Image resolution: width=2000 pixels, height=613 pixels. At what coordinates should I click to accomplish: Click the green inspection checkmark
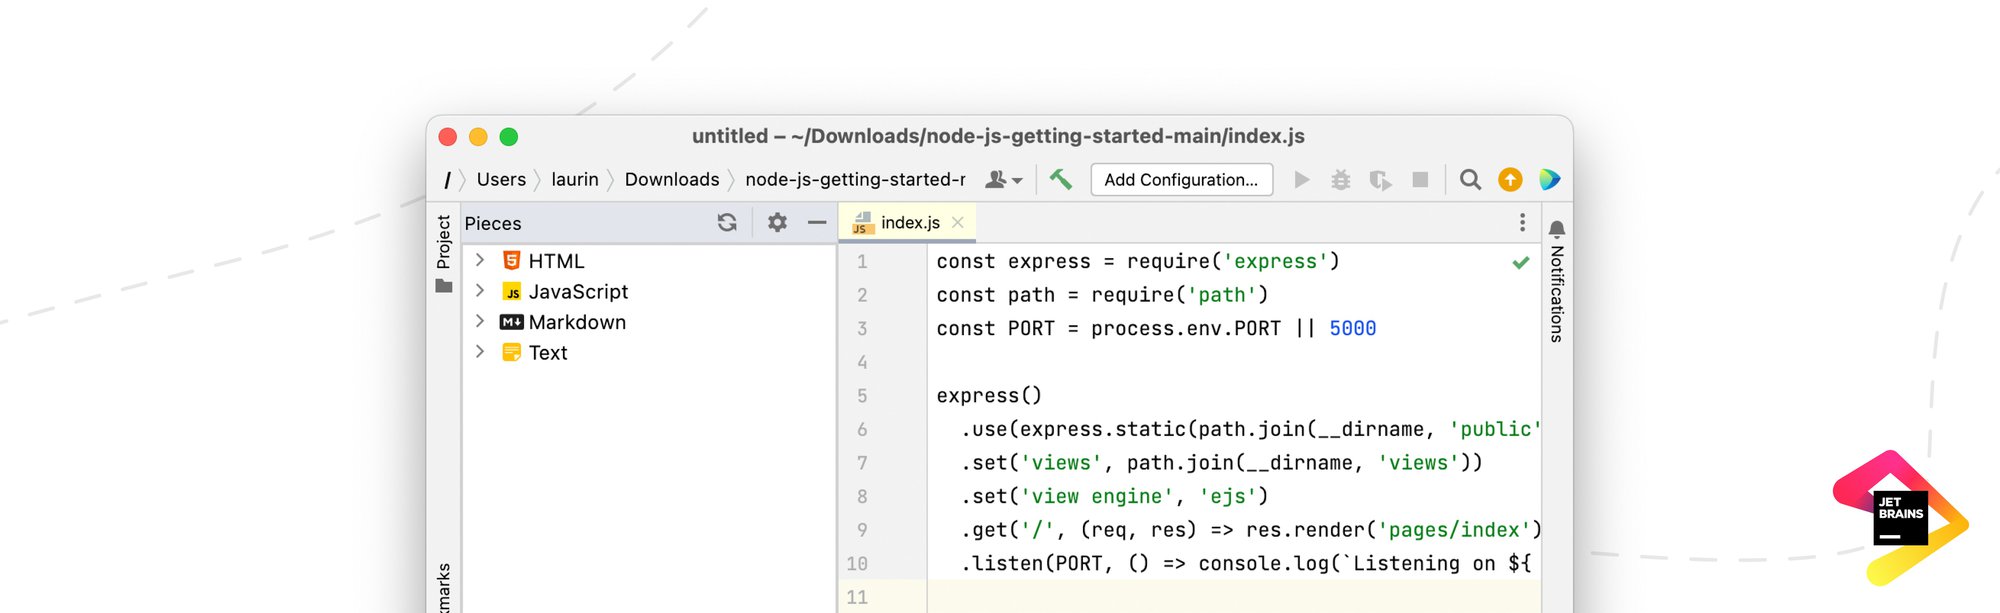click(1521, 263)
